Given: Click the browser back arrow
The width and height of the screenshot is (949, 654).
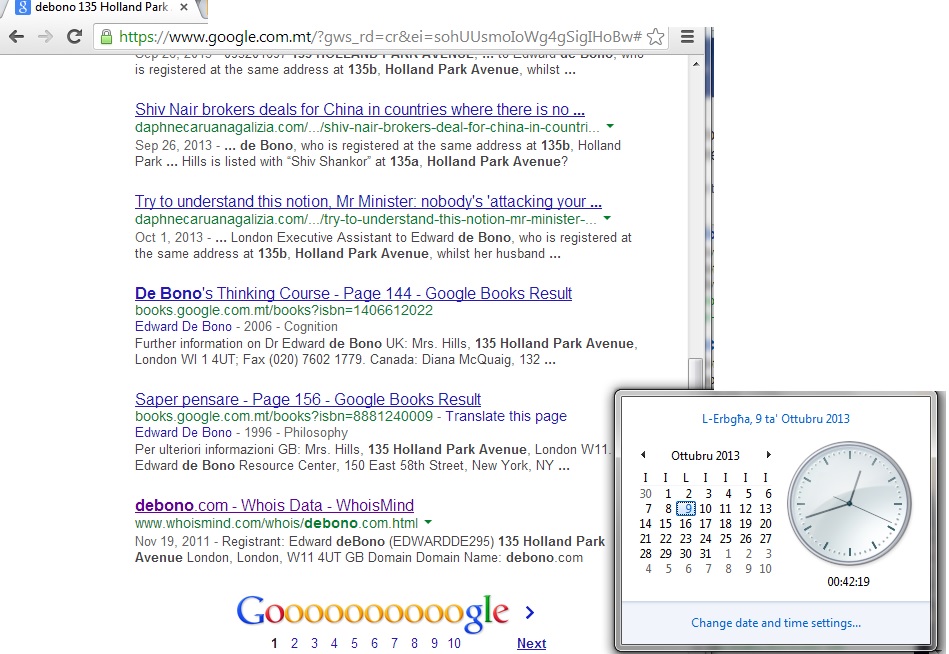Looking at the screenshot, I should click(x=16, y=37).
